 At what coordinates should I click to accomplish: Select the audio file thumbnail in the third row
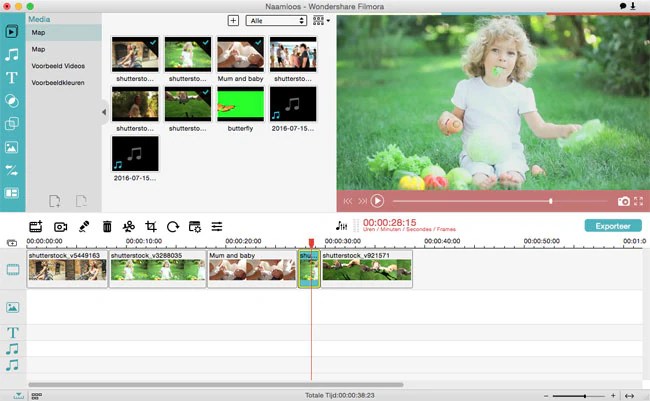click(x=135, y=153)
